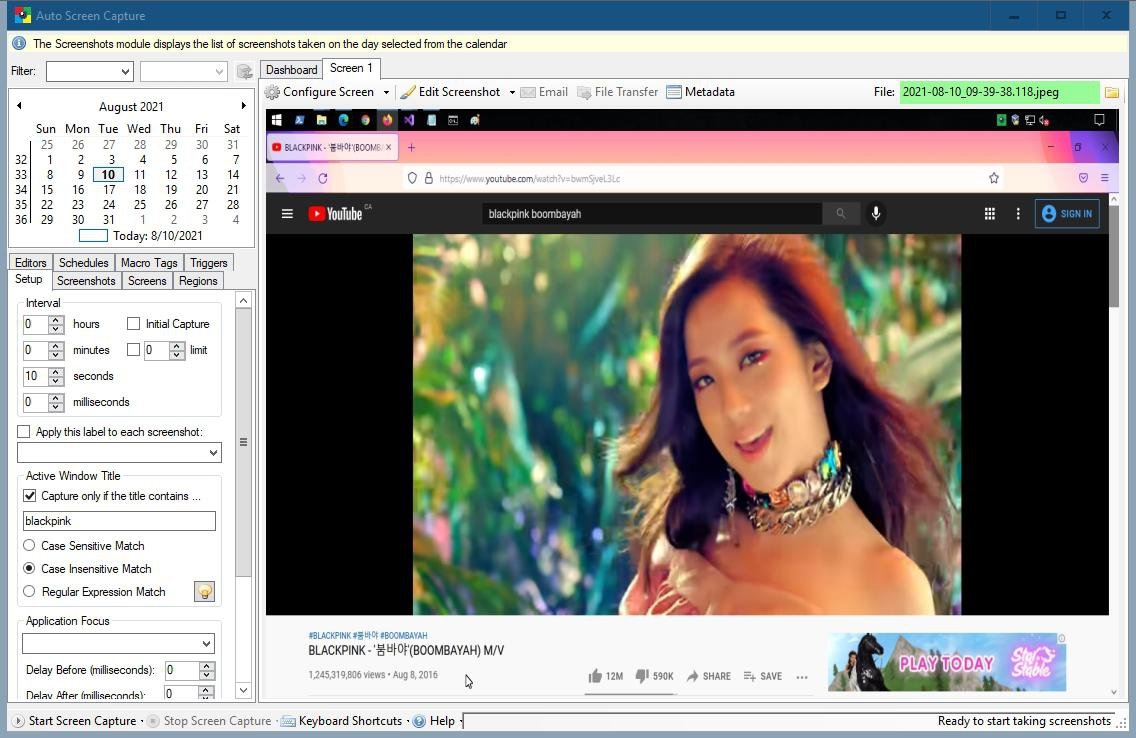
Task: Open the Help menu button
Action: [434, 721]
